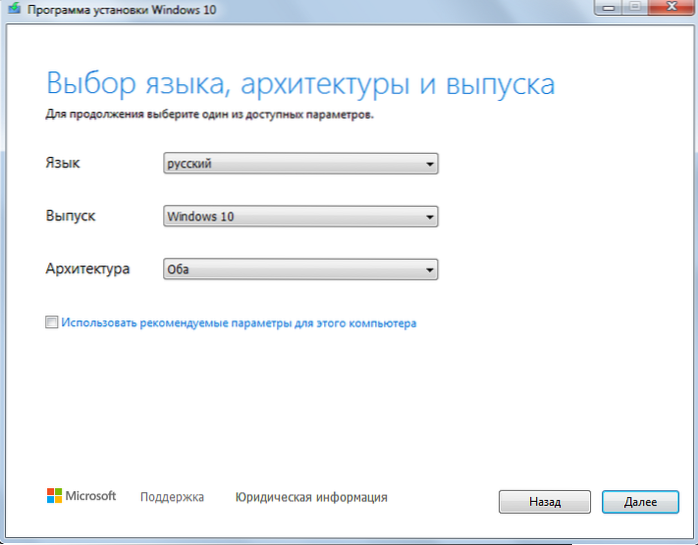
Task: Open the Юридическая информация link
Action: 311,497
